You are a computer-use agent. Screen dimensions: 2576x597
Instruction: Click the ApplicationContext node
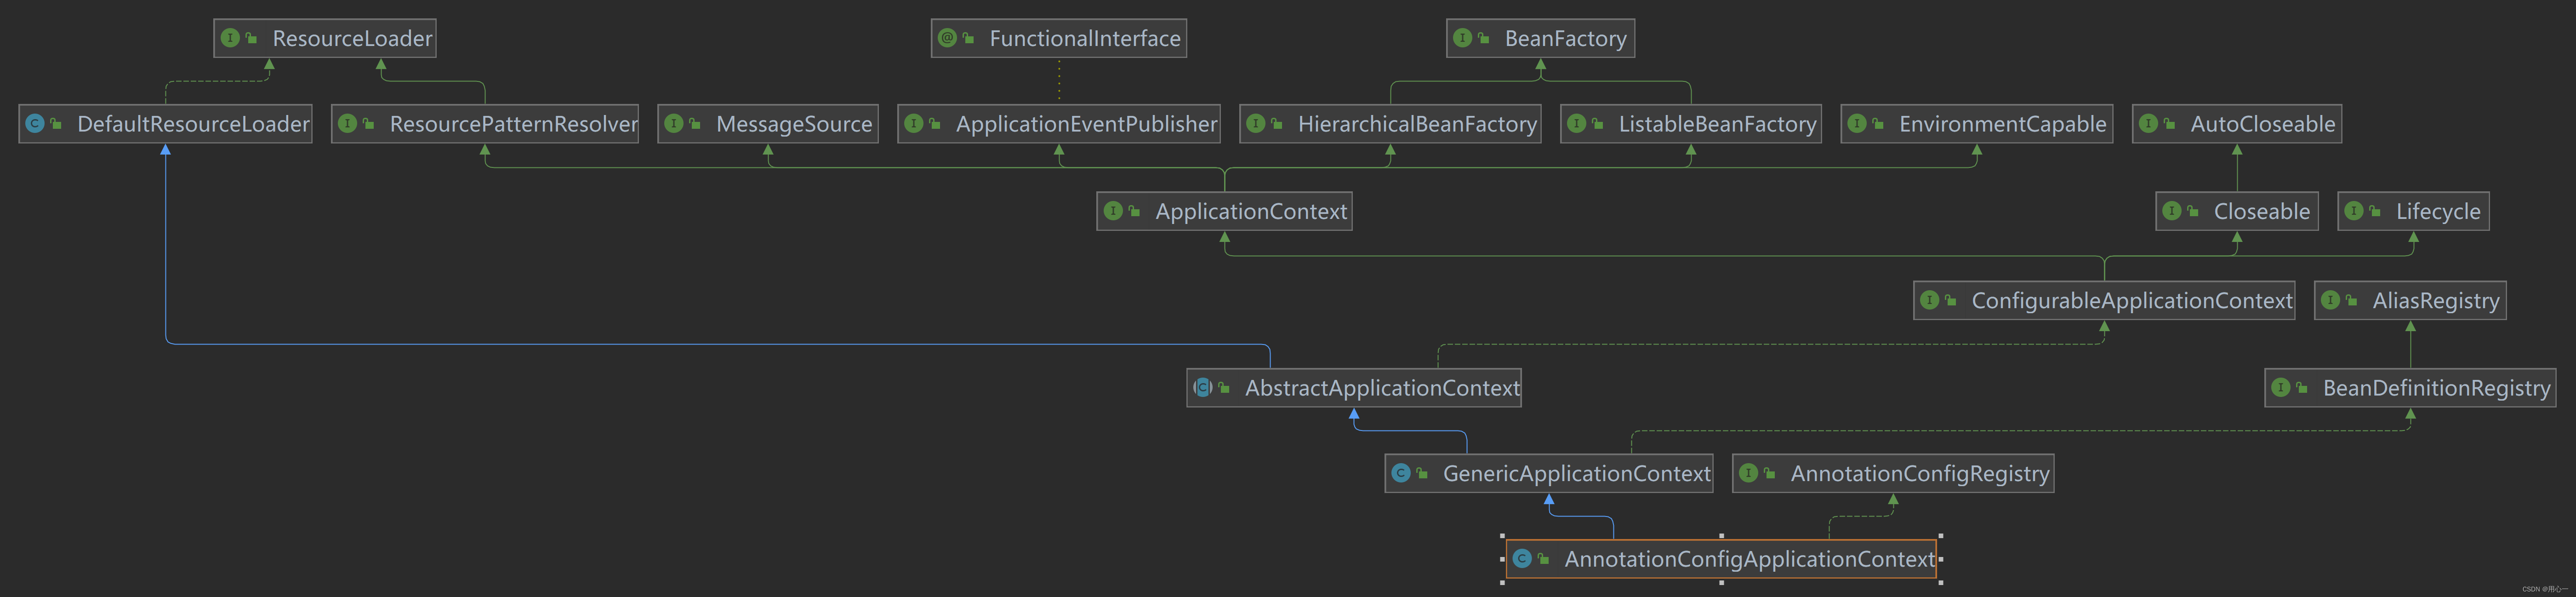[1225, 211]
